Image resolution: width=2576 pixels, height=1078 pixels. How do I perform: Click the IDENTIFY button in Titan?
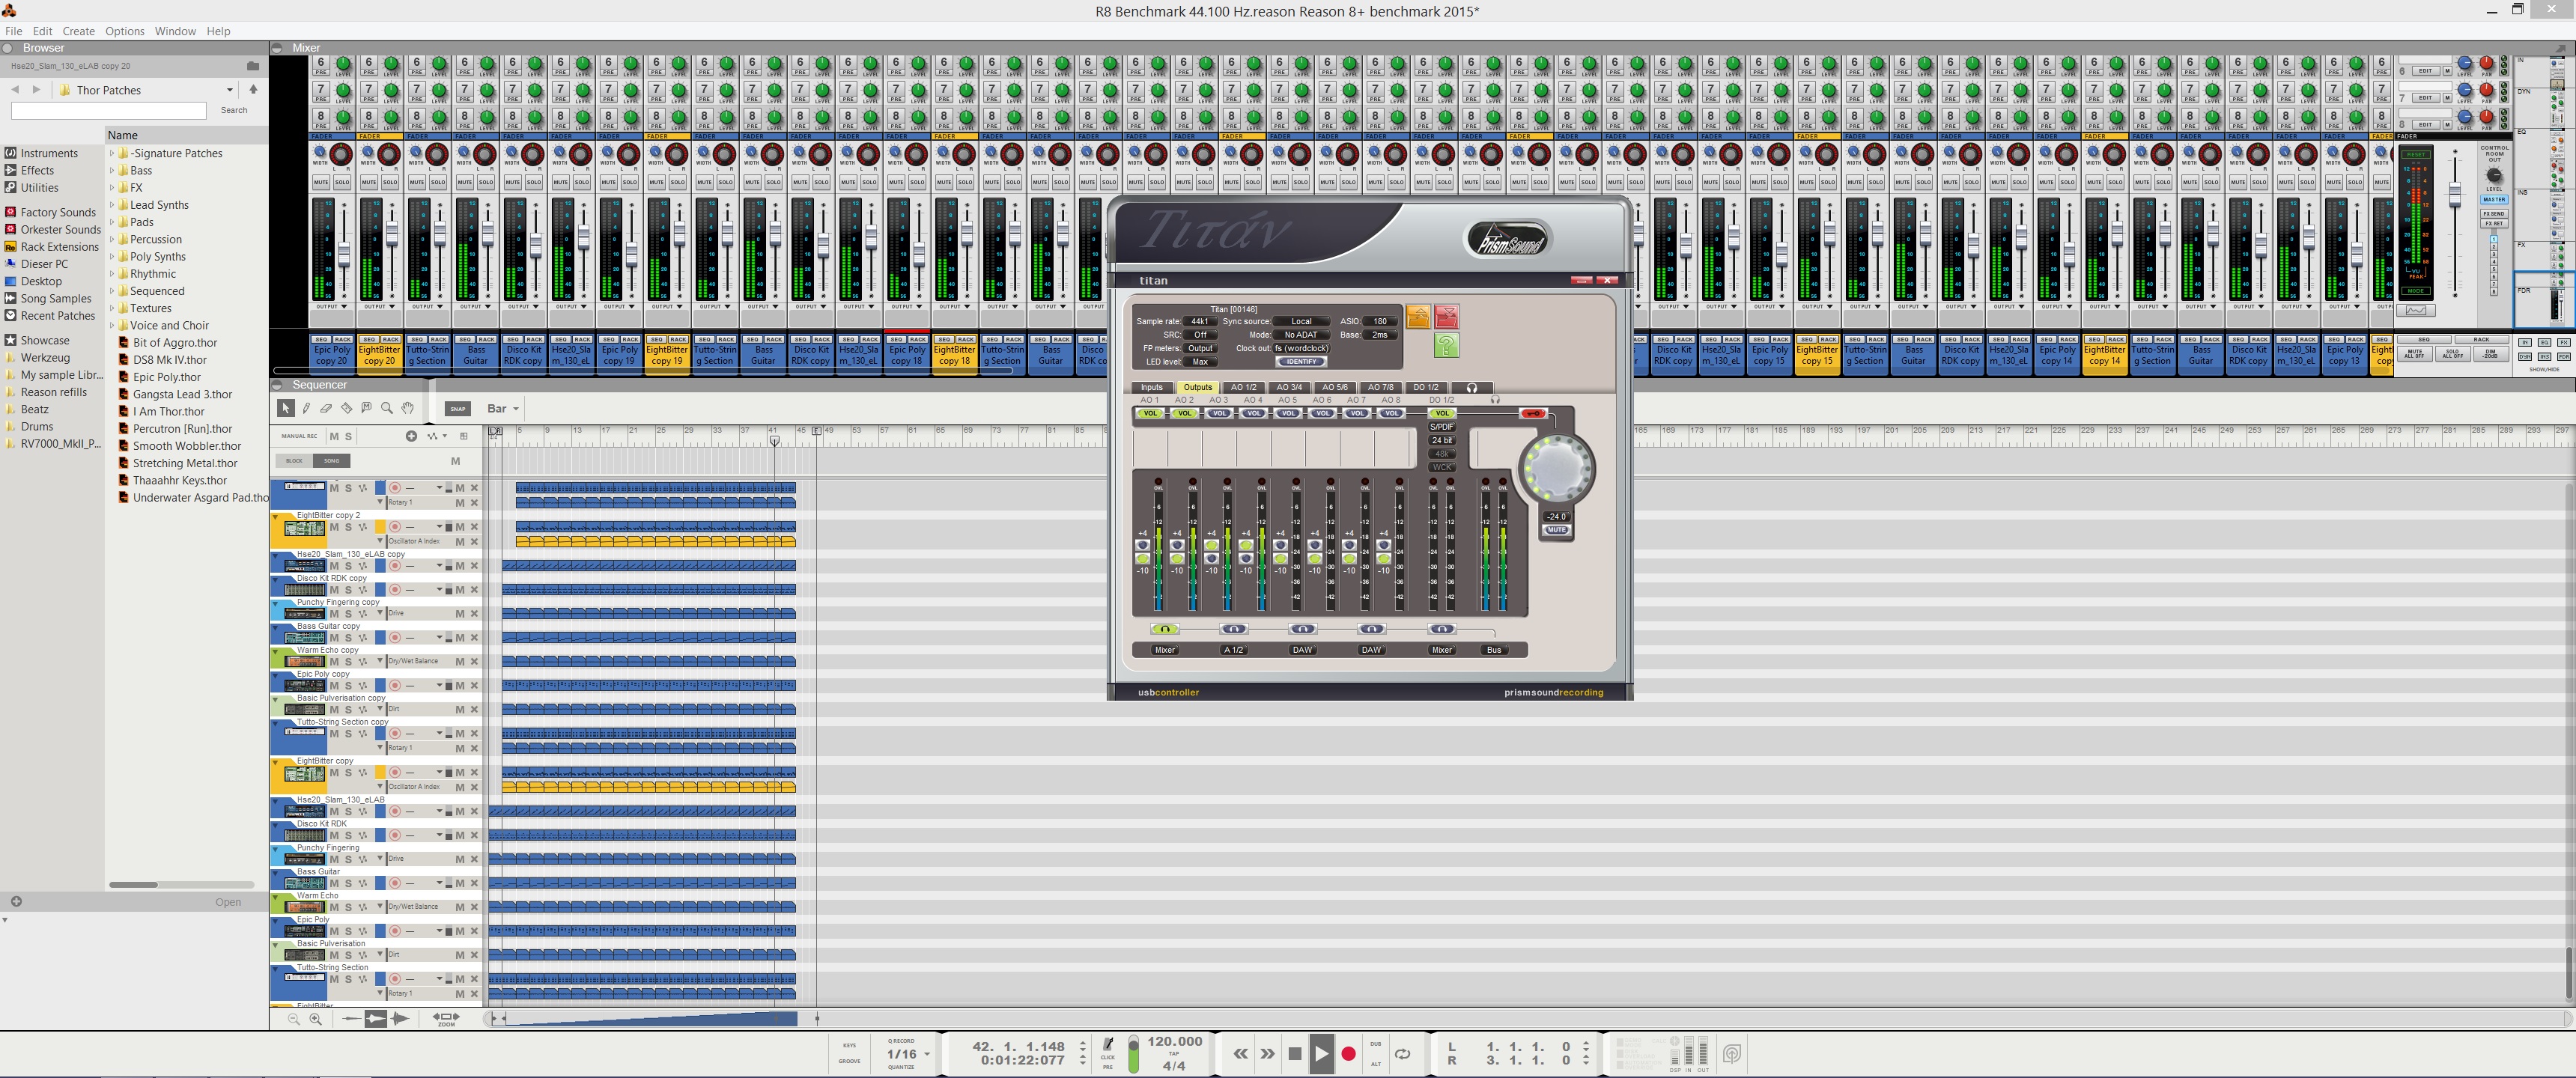pyautogui.click(x=1301, y=361)
